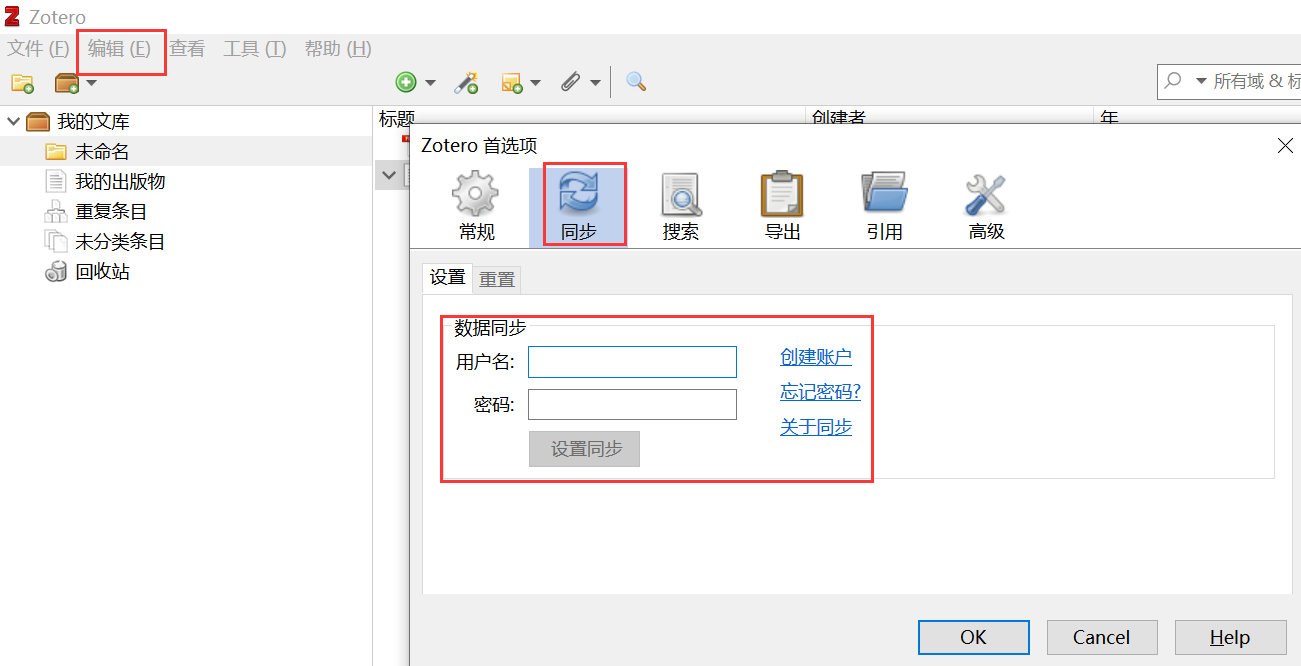The width and height of the screenshot is (1301, 666).
Task: Click OK in Zotero preferences
Action: pos(974,637)
